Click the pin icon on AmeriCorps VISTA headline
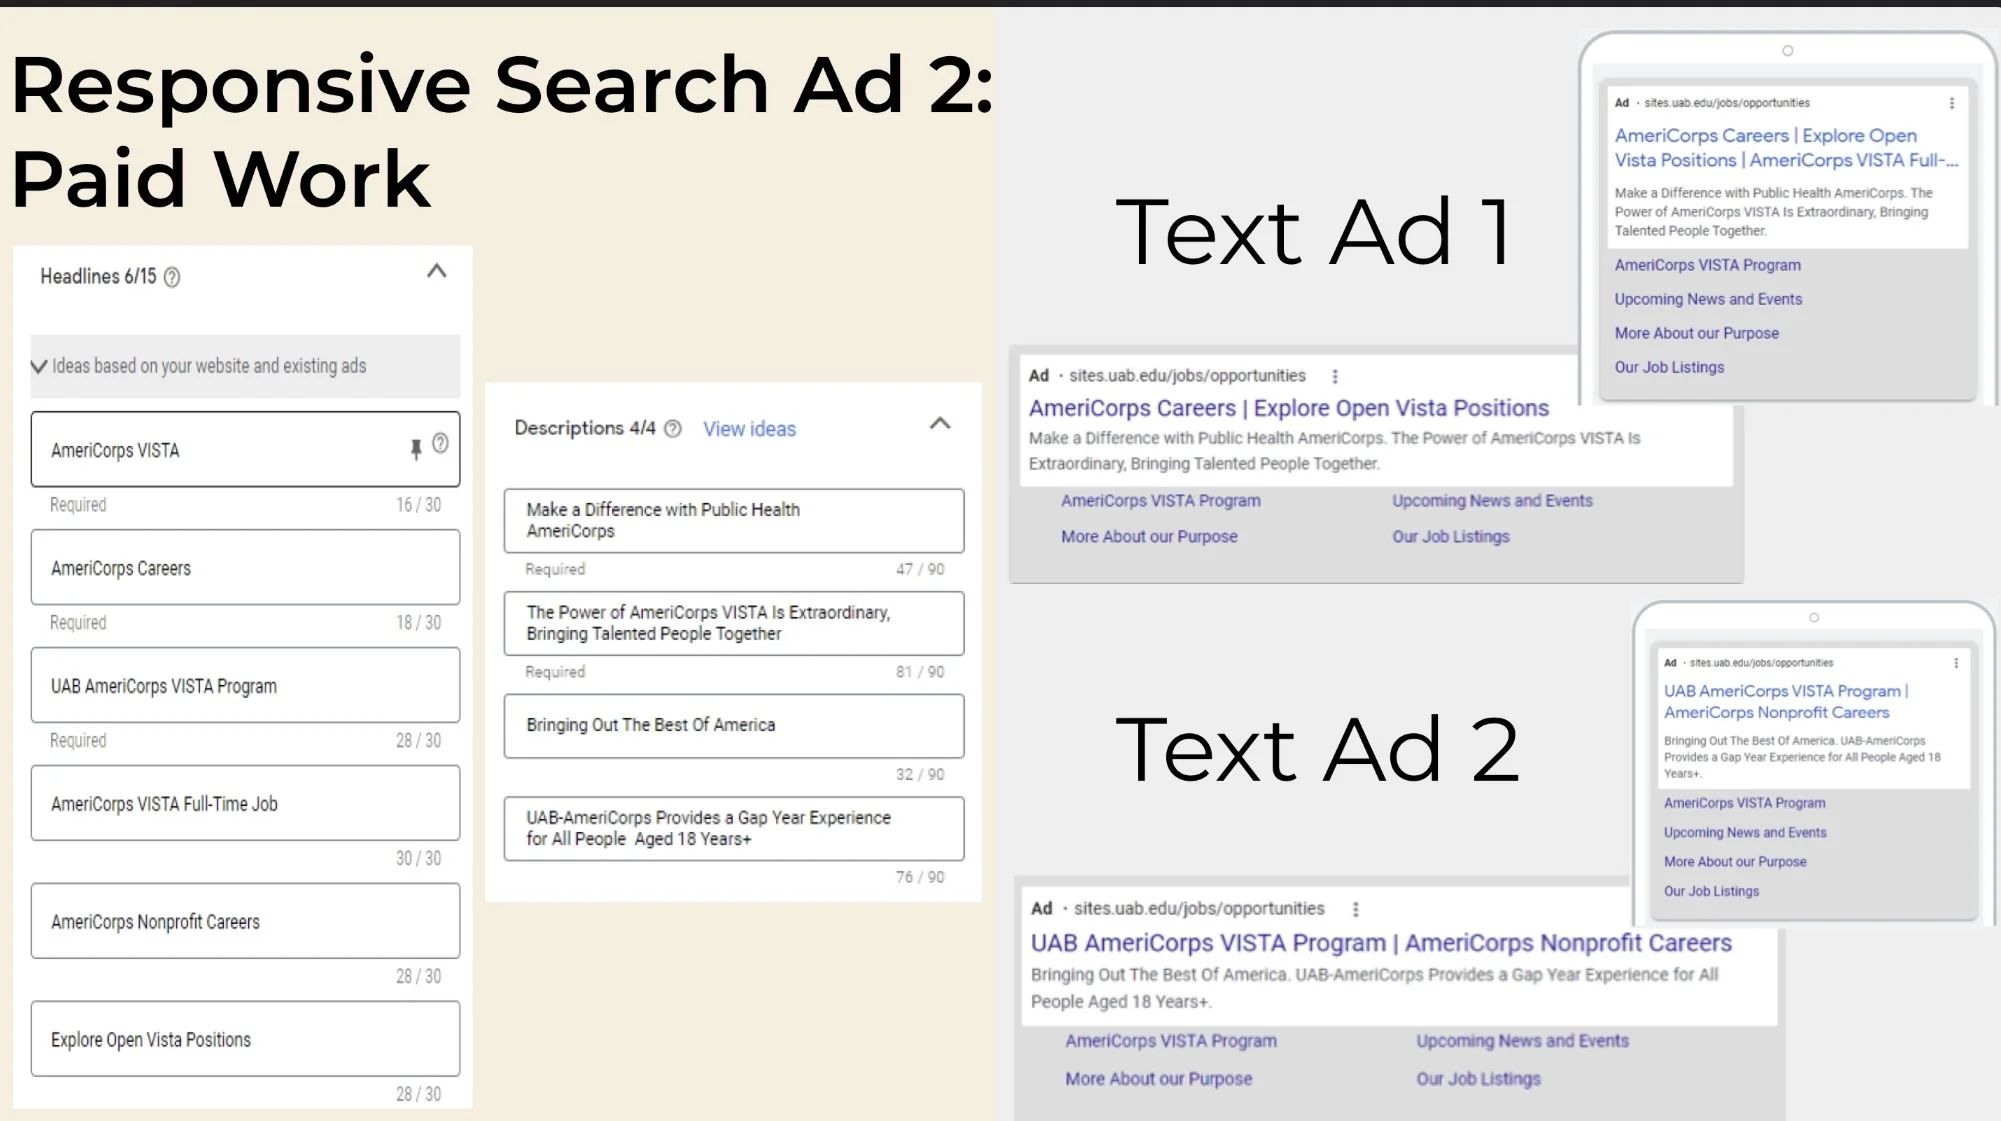The height and width of the screenshot is (1121, 2001). 416,449
